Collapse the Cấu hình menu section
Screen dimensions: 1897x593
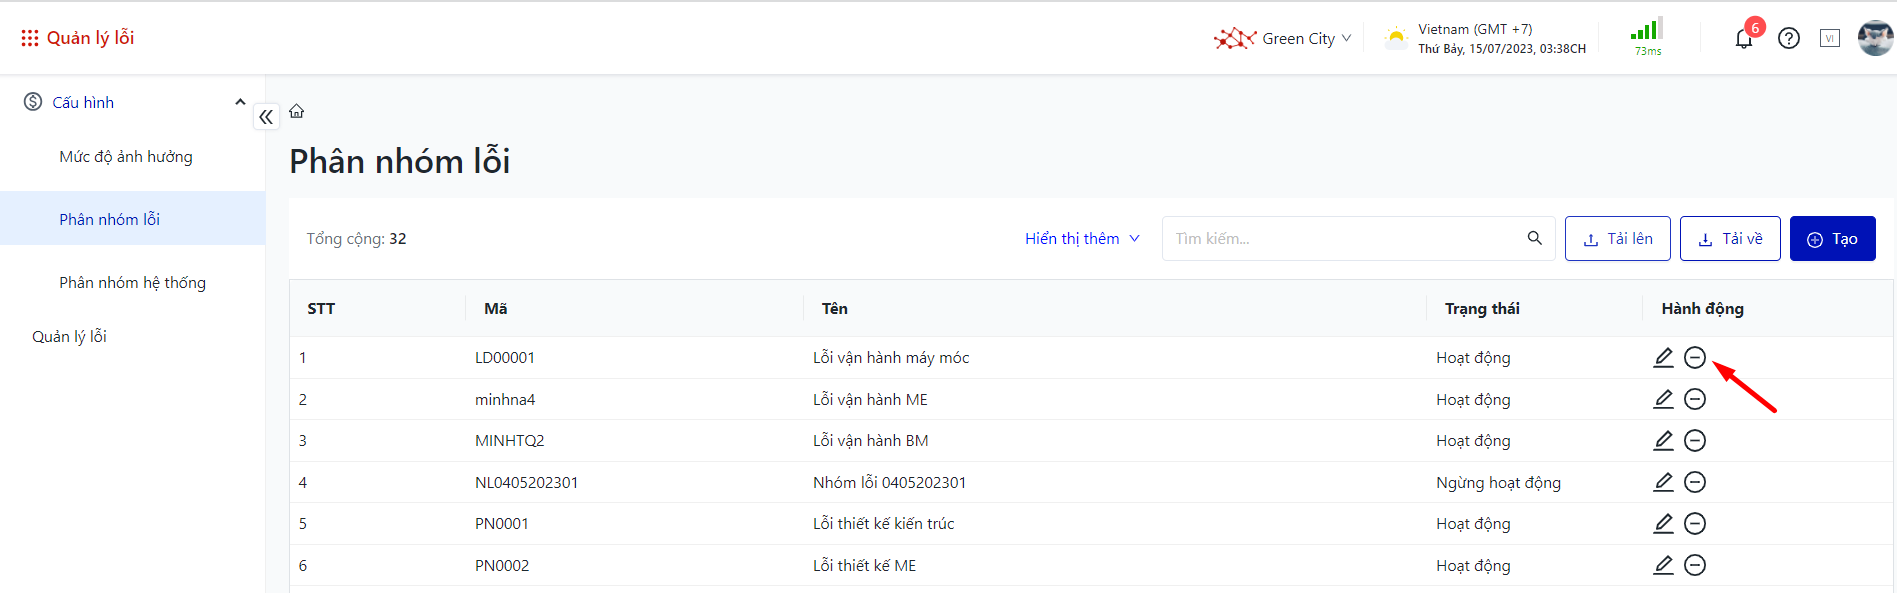[240, 102]
